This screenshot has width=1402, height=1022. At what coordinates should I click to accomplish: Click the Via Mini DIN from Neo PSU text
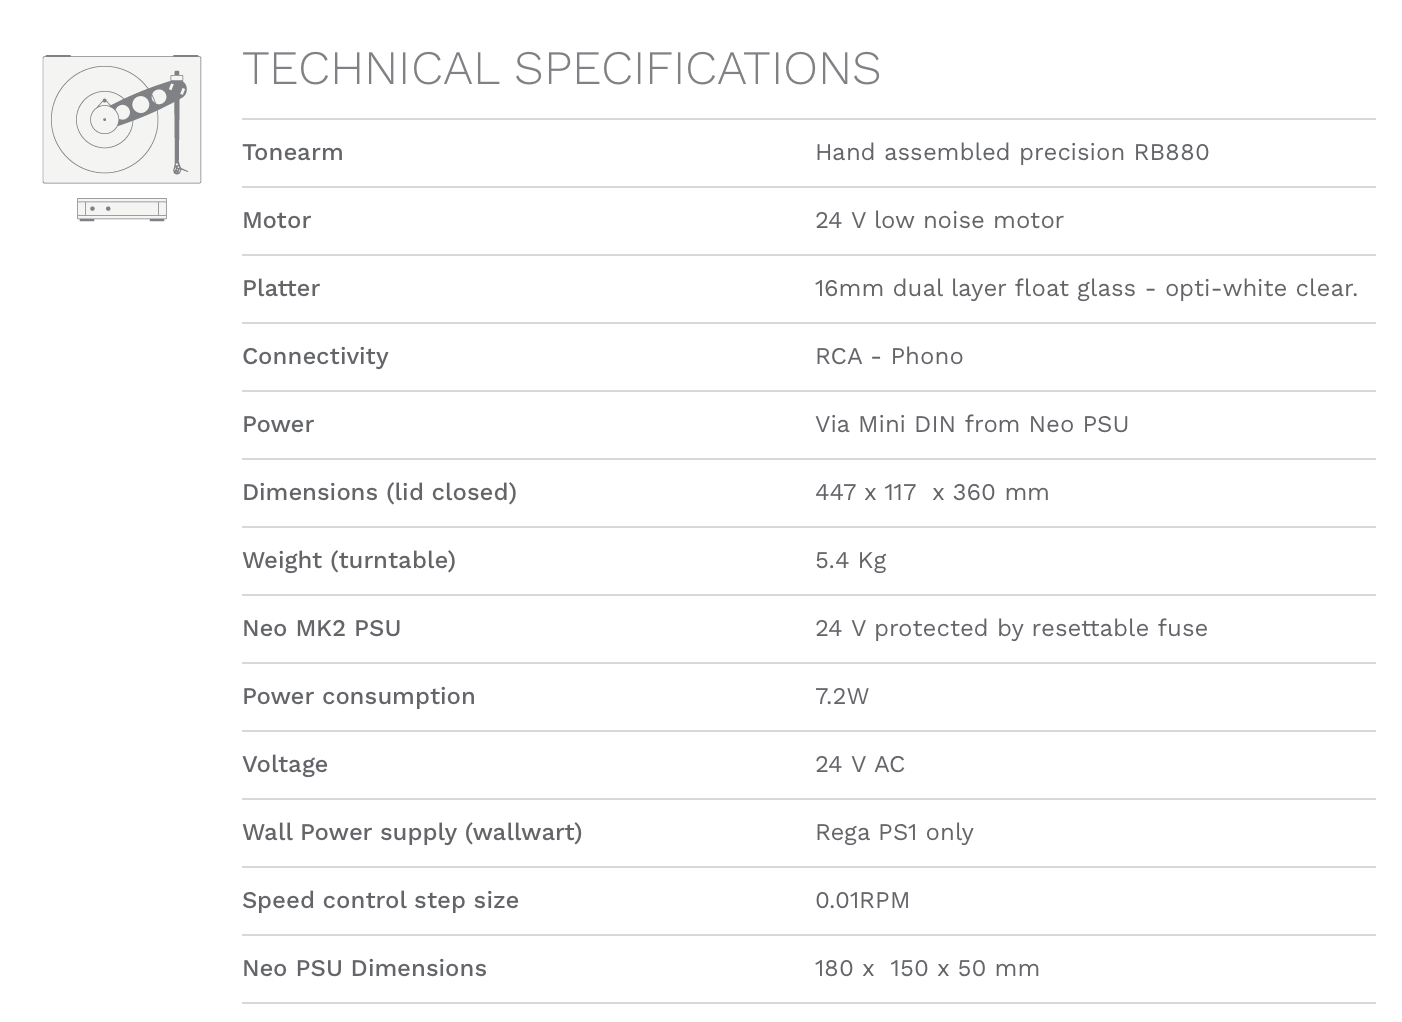tap(971, 424)
